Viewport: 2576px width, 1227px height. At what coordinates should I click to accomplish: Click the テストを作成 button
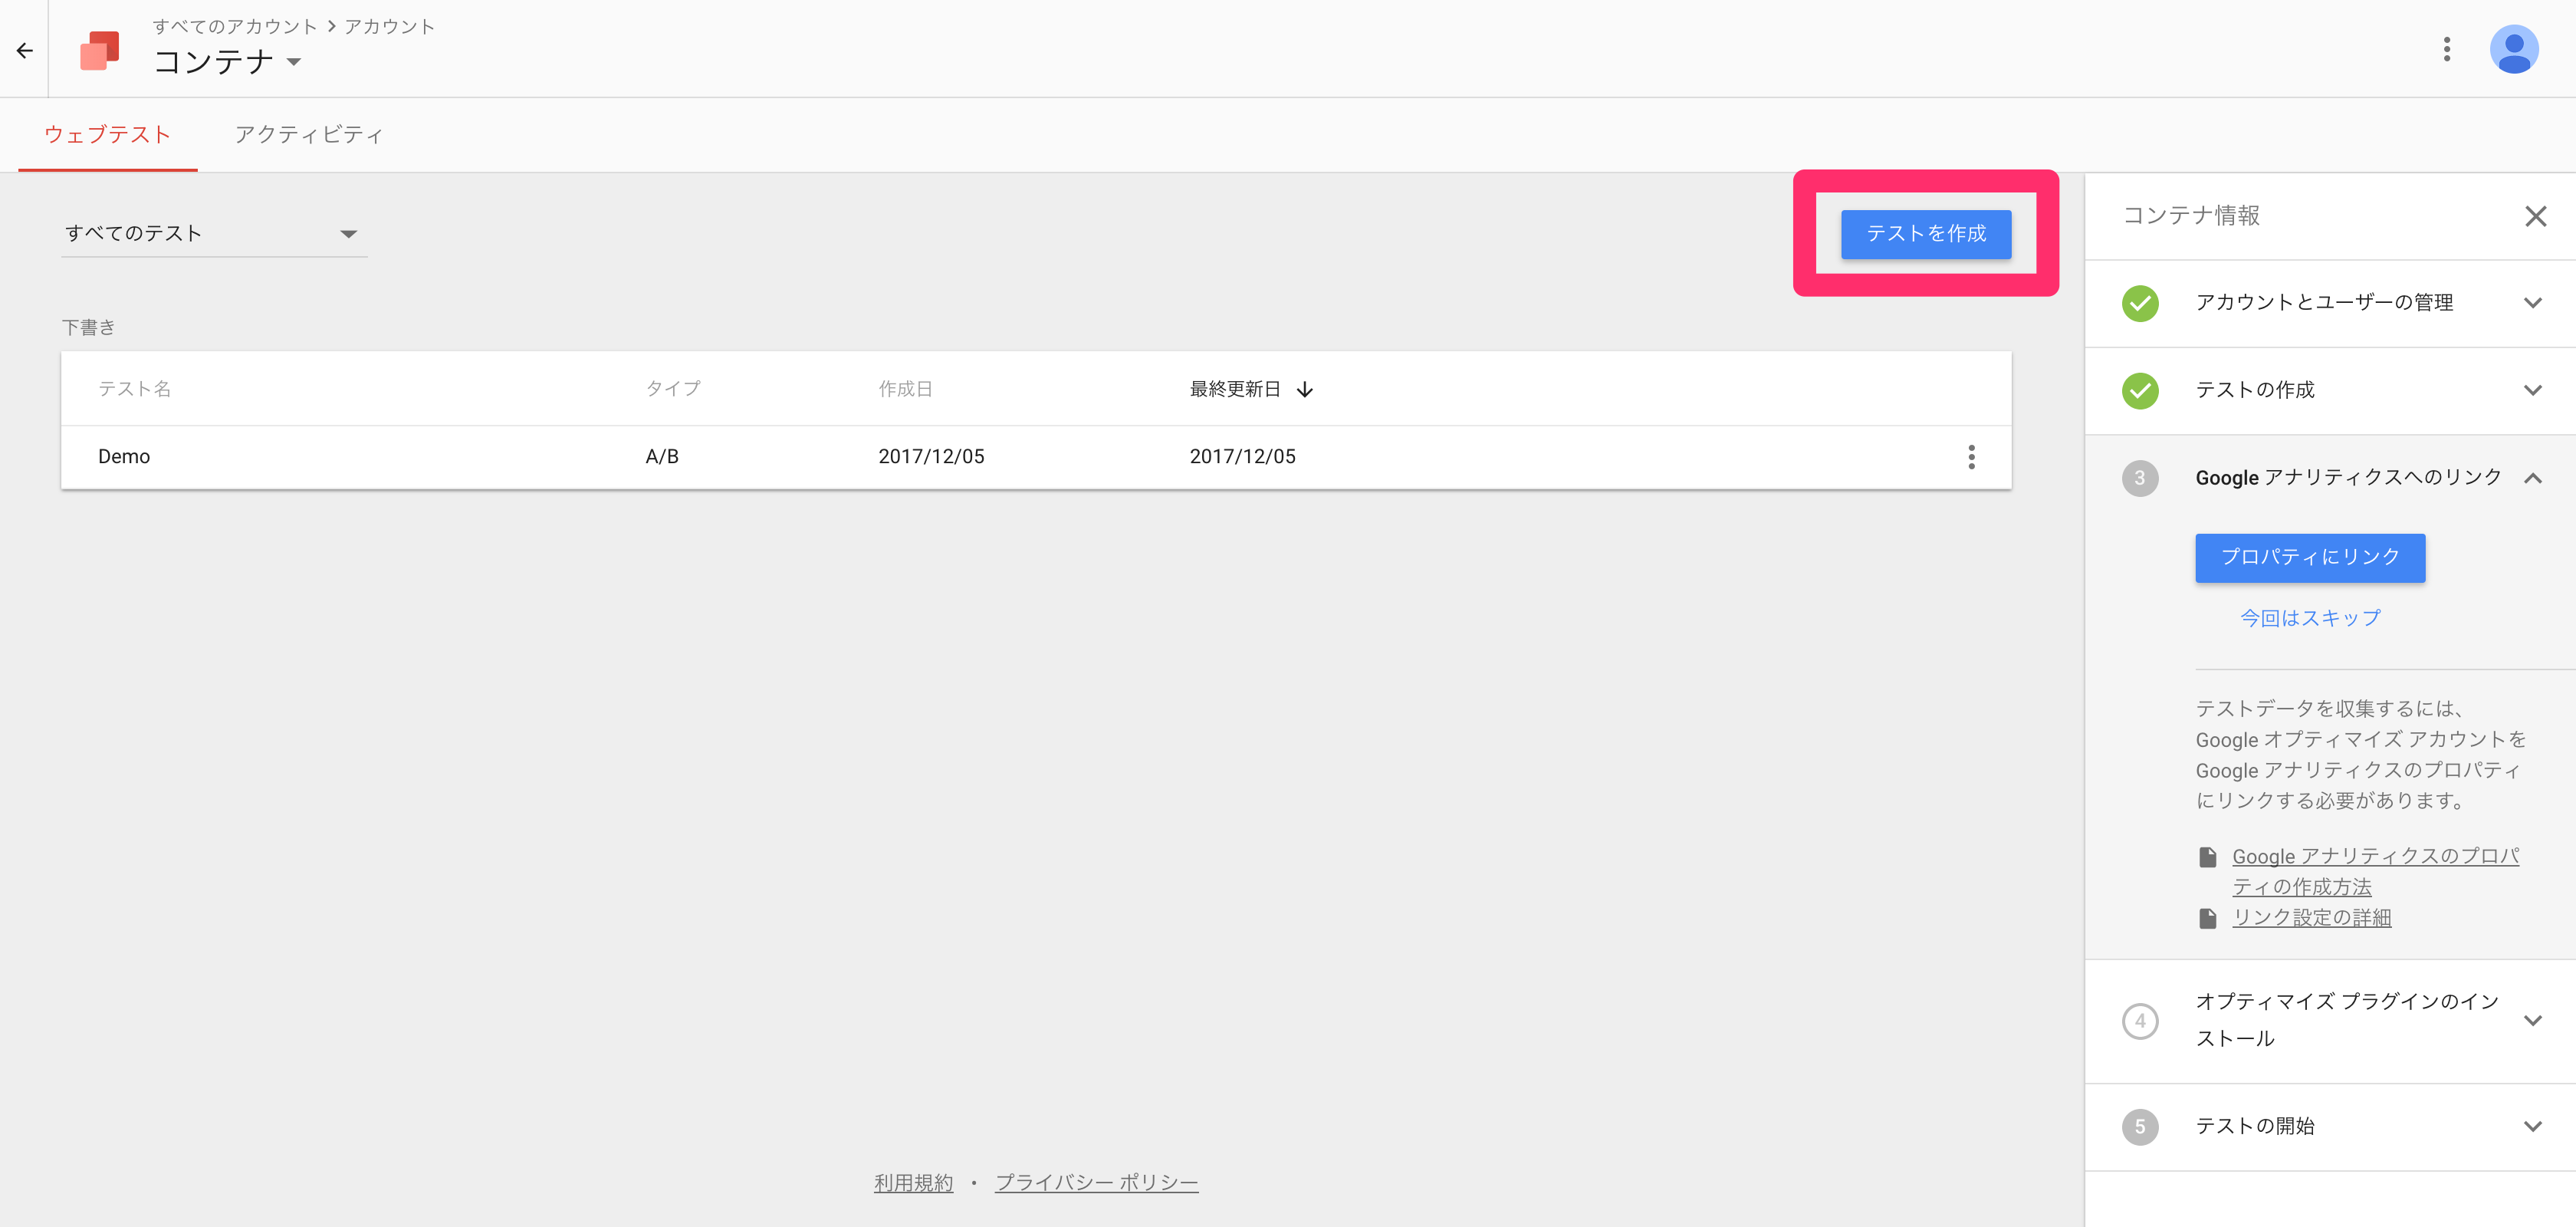click(x=1925, y=234)
